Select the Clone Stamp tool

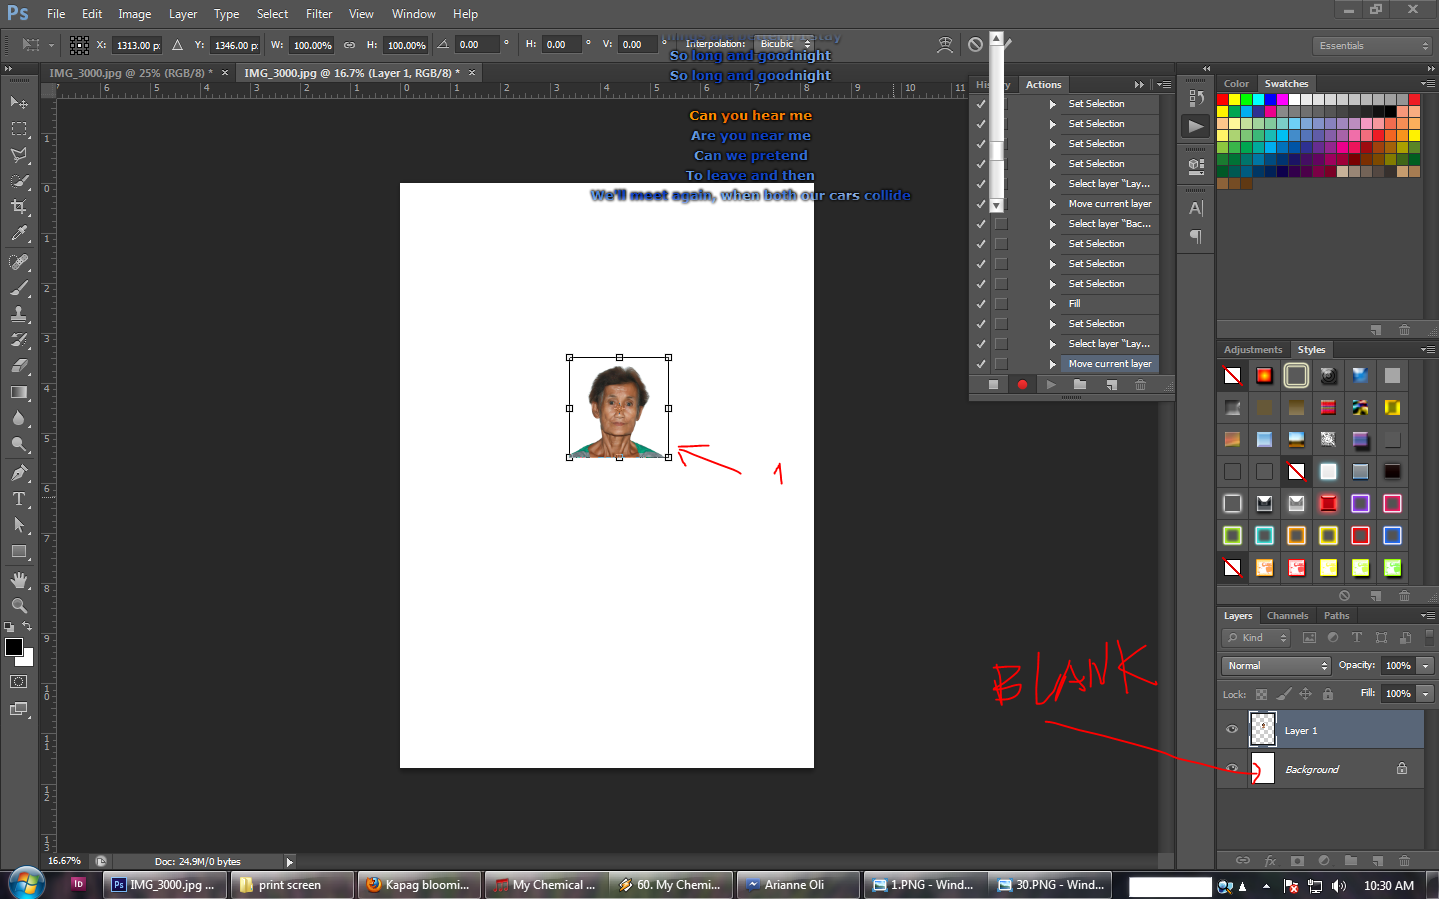(20, 315)
